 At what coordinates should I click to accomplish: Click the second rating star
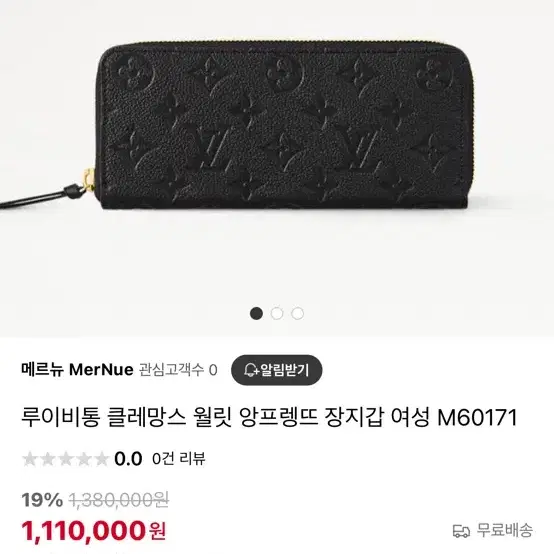pos(48,459)
